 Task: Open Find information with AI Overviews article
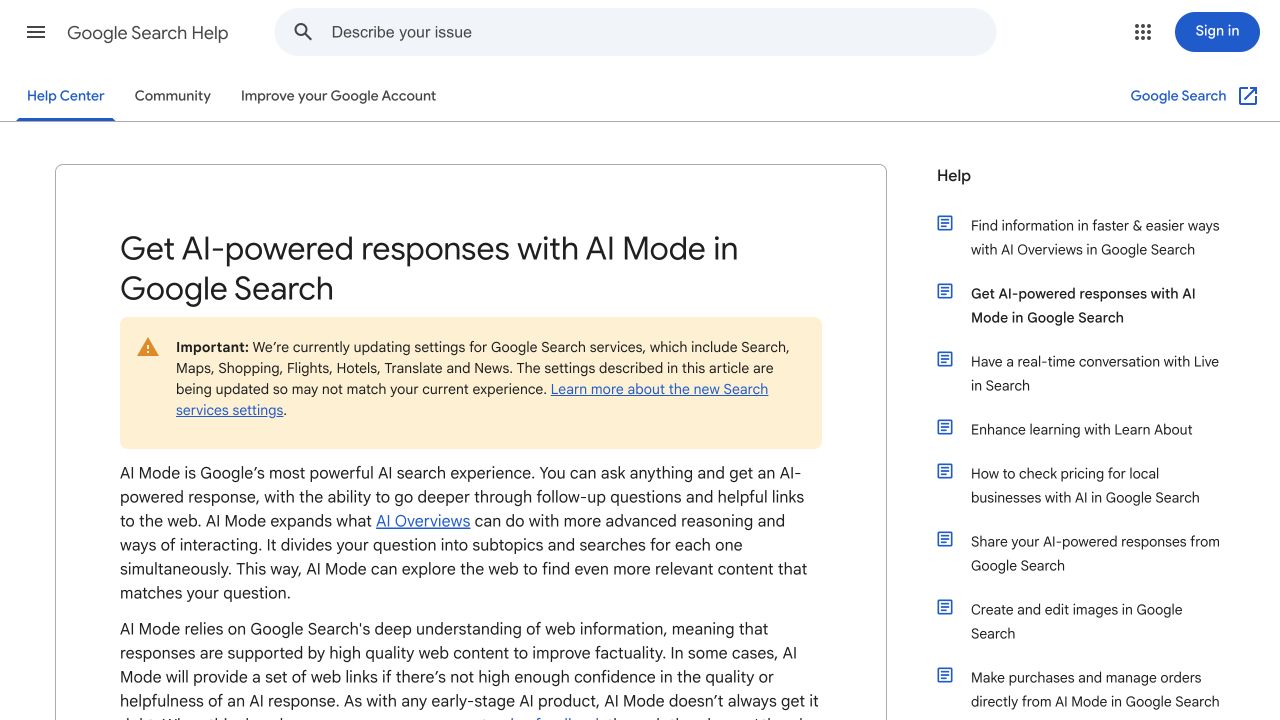[1095, 238]
